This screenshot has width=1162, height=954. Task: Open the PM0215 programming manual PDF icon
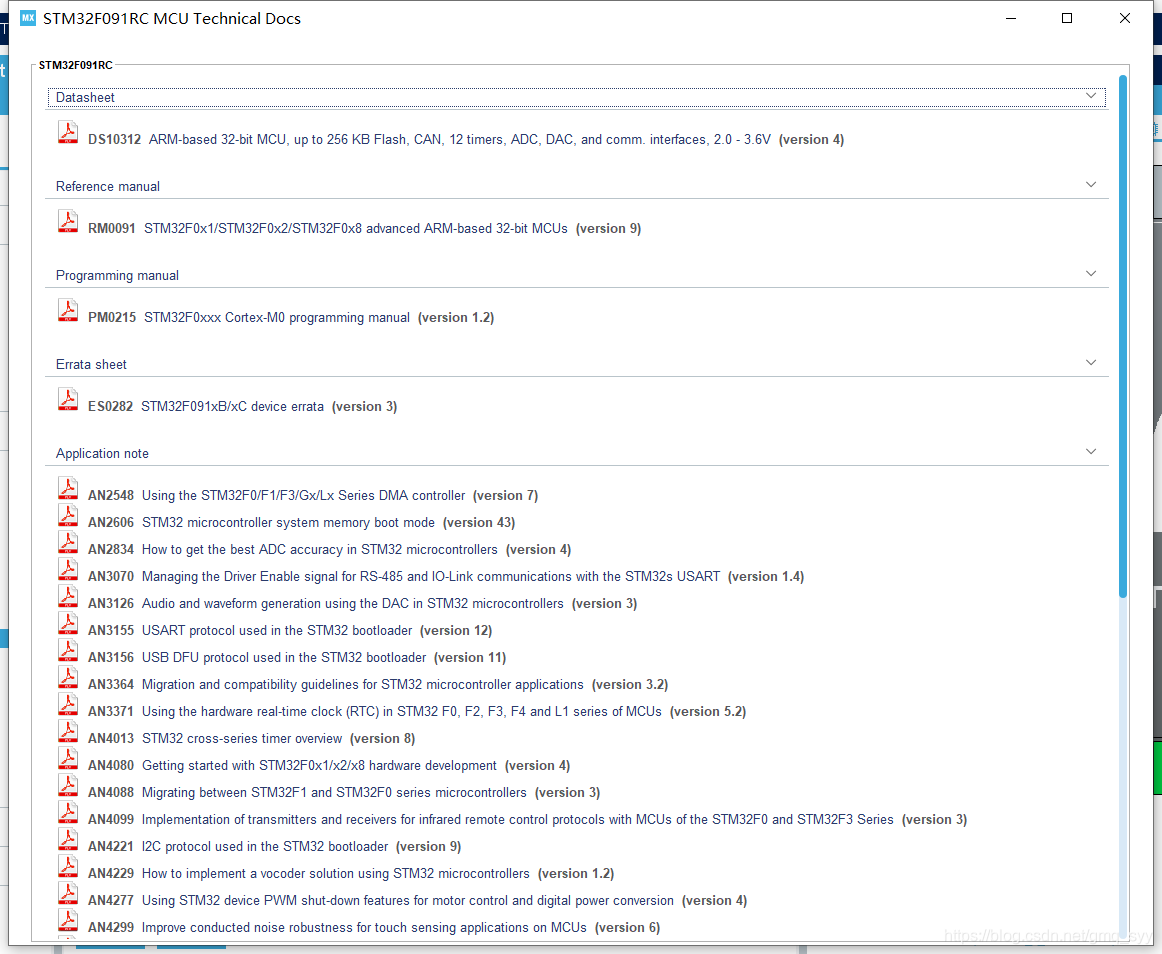(68, 310)
